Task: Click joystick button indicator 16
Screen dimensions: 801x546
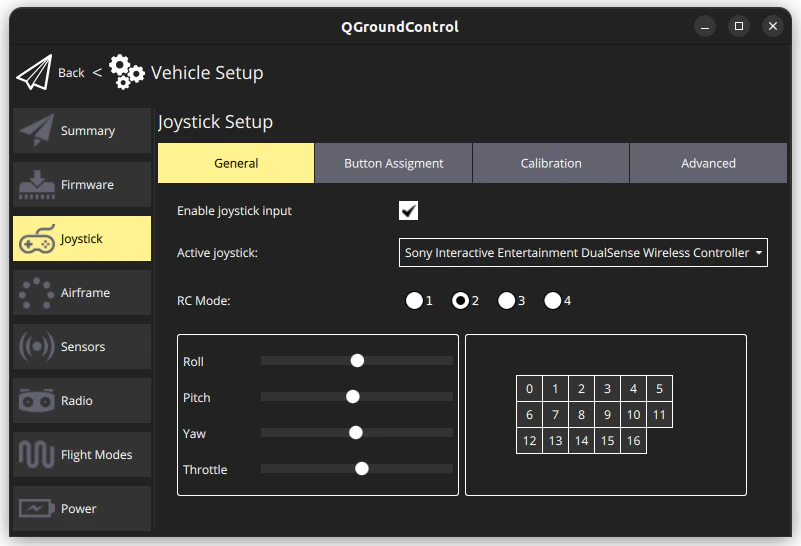Action: point(633,441)
